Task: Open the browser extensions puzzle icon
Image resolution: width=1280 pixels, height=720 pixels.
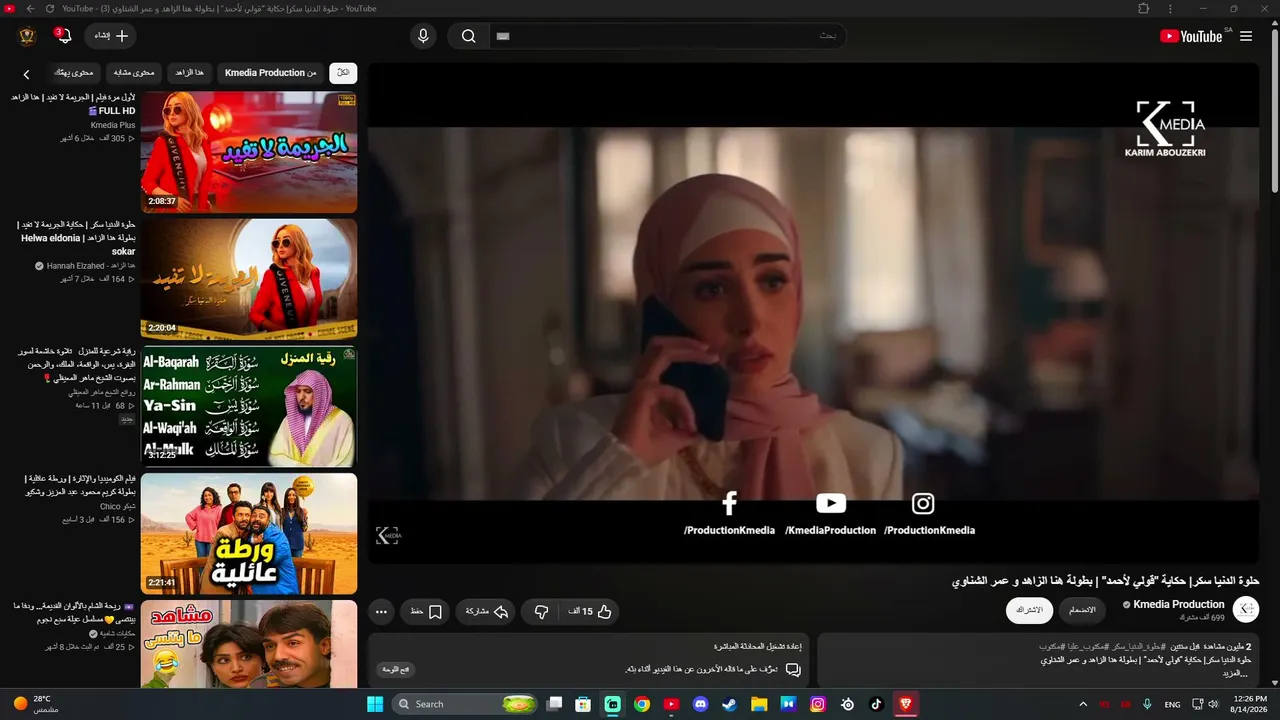Action: (1144, 8)
